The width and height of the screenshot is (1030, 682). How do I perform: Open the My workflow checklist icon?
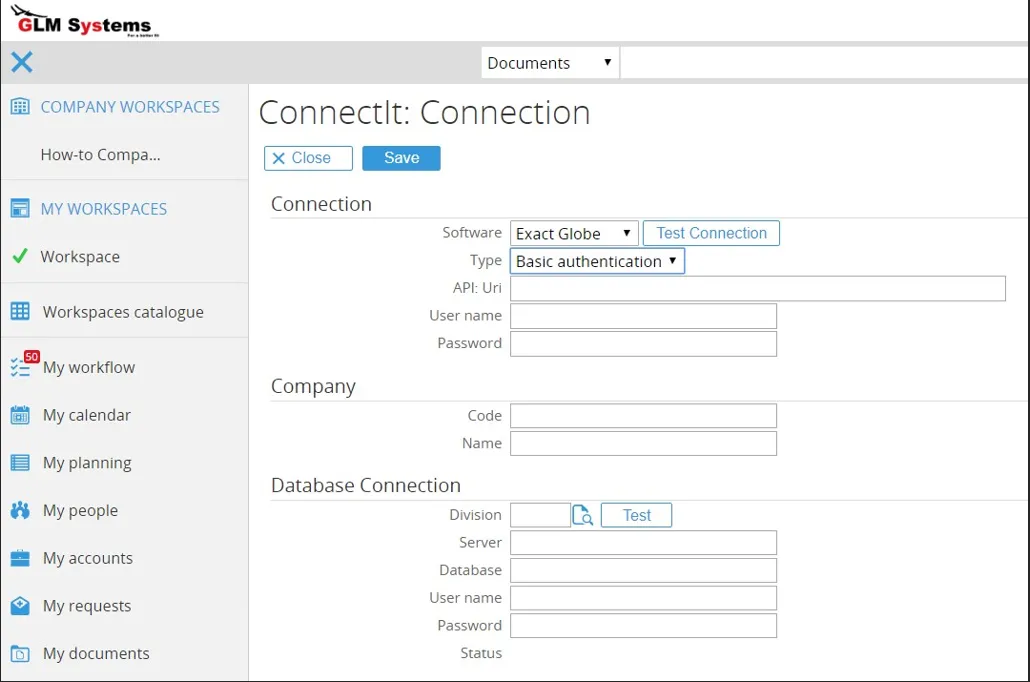20,367
